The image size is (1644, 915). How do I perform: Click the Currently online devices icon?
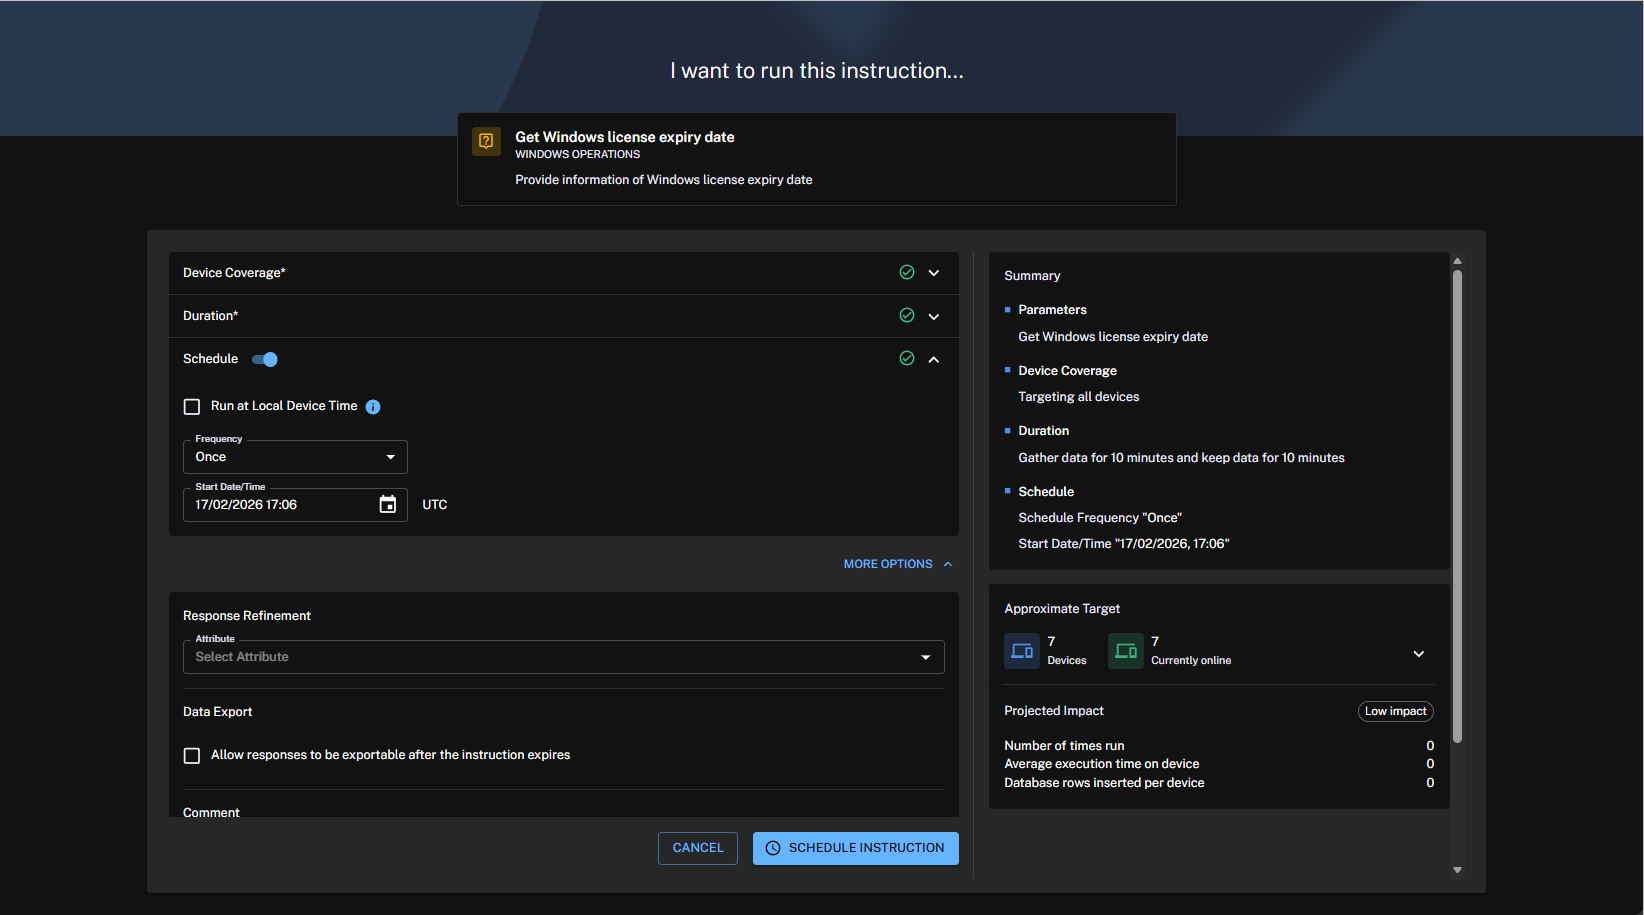coord(1125,651)
